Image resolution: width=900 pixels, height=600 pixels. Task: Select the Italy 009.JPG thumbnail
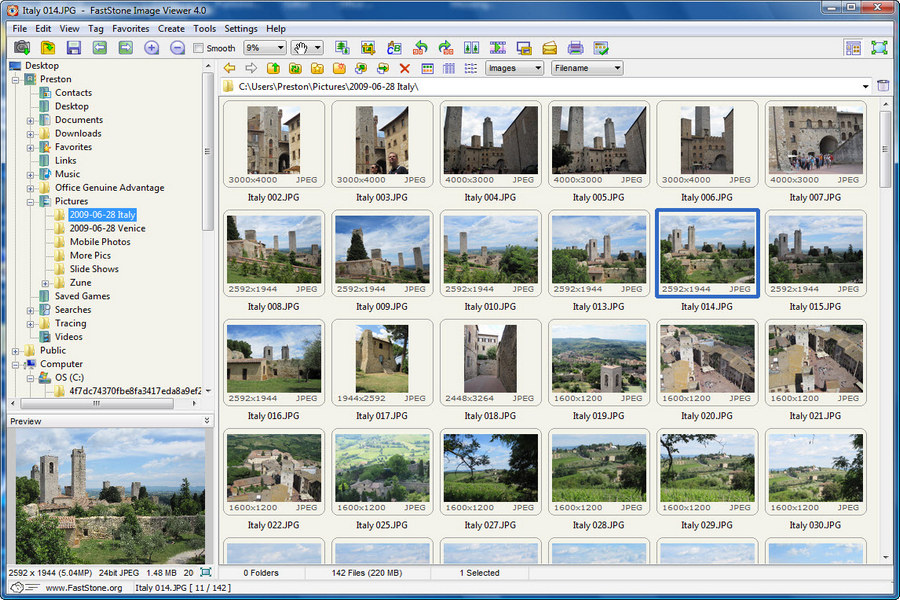coord(381,253)
